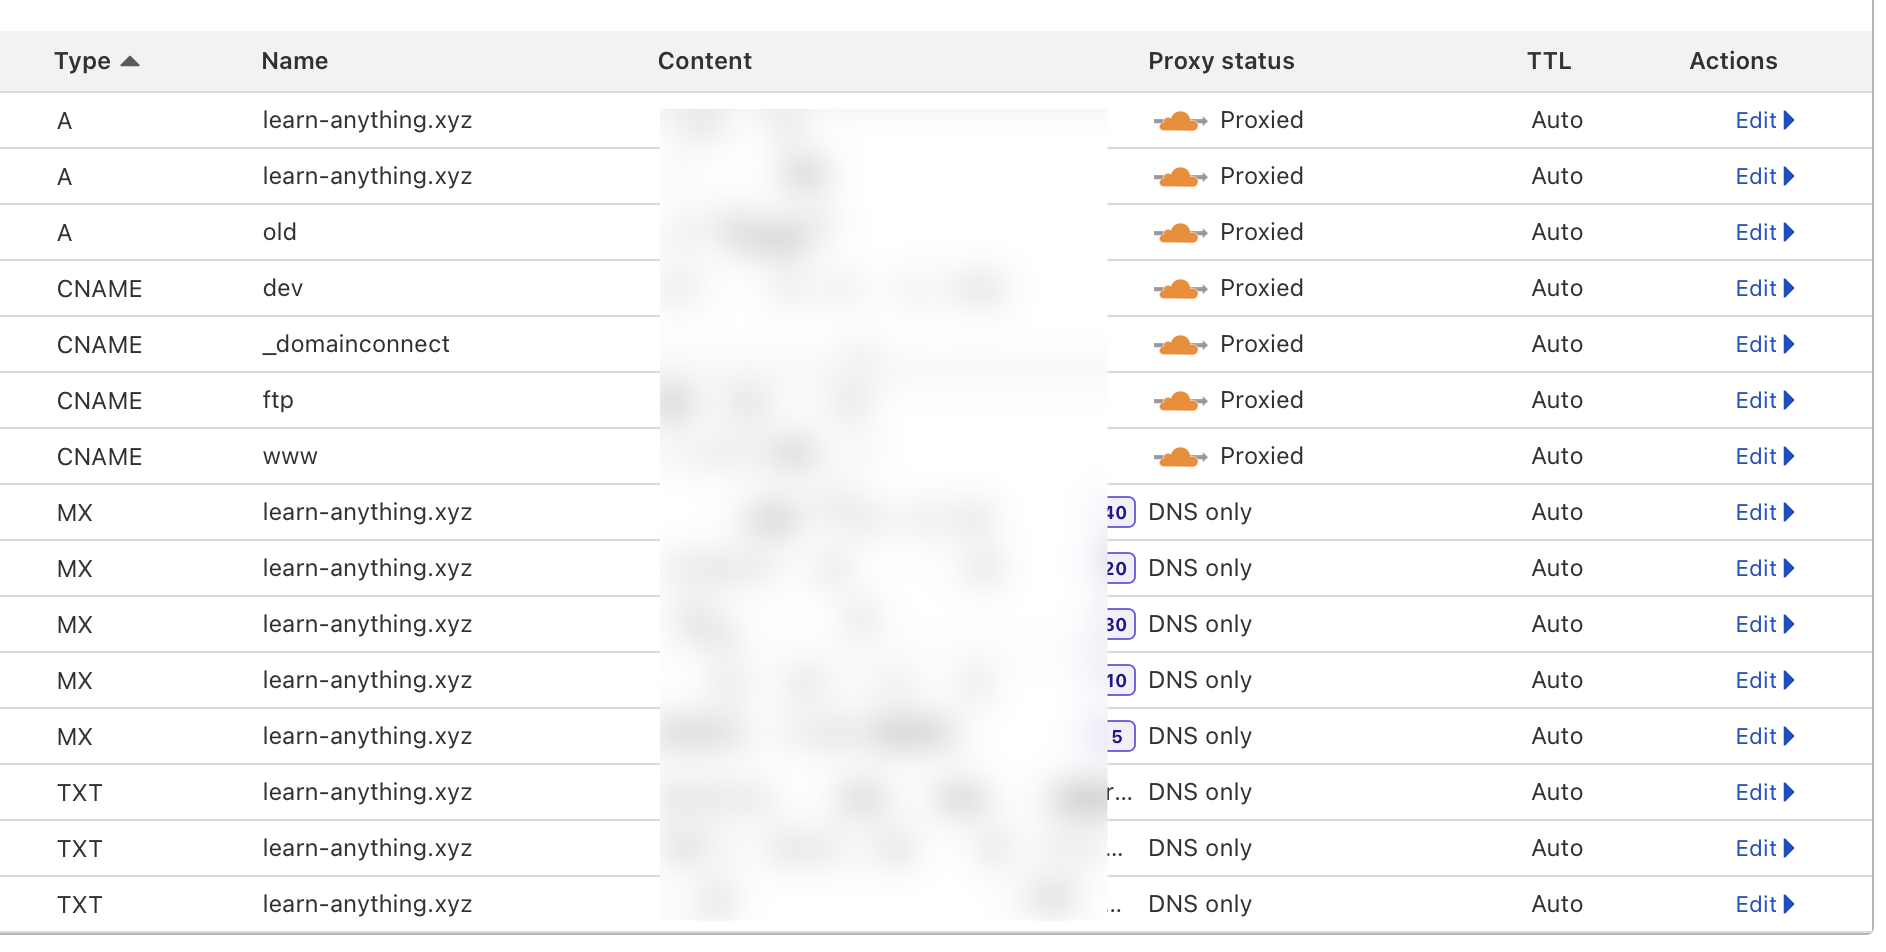
Task: Click the chevron next to Edit on the last TXT row
Action: [x=1790, y=904]
